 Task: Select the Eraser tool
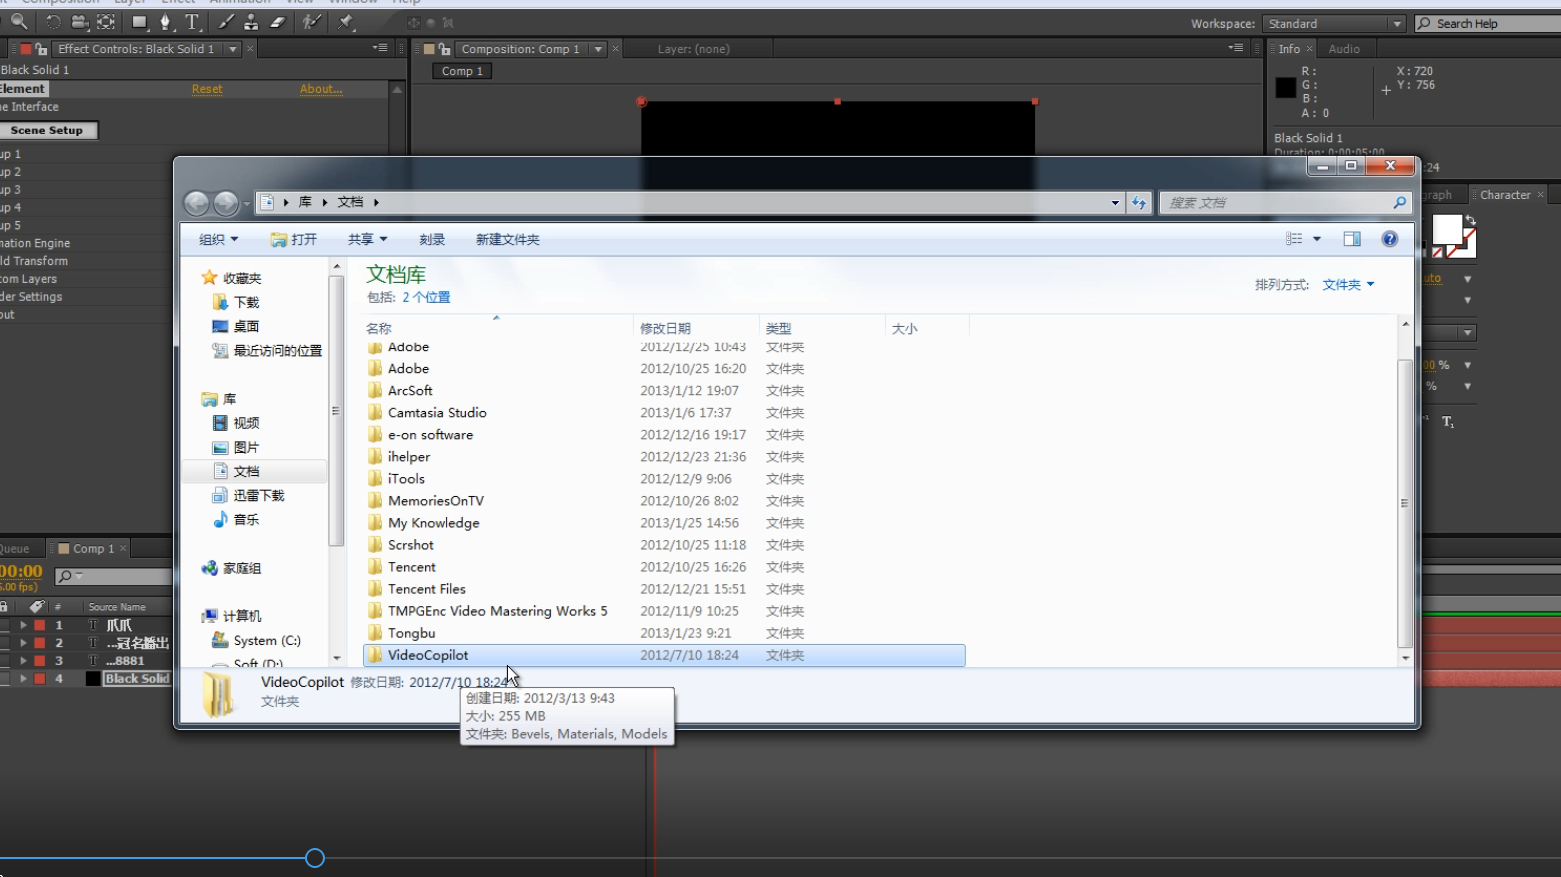278,22
